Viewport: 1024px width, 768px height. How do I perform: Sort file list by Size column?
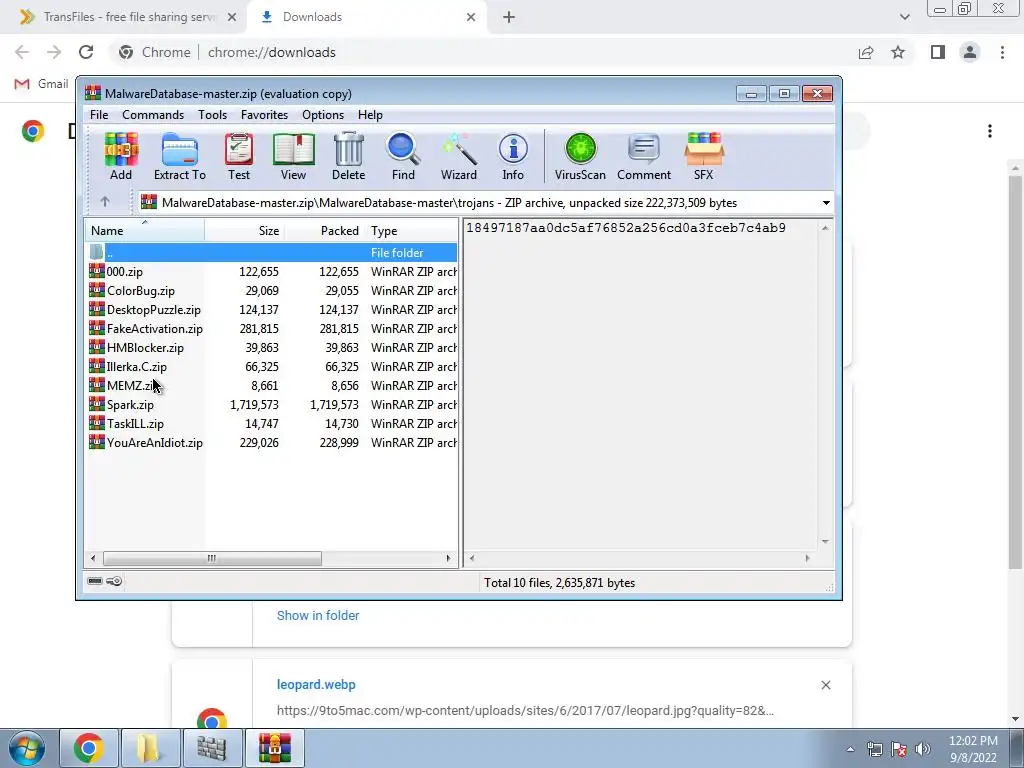tap(244, 231)
